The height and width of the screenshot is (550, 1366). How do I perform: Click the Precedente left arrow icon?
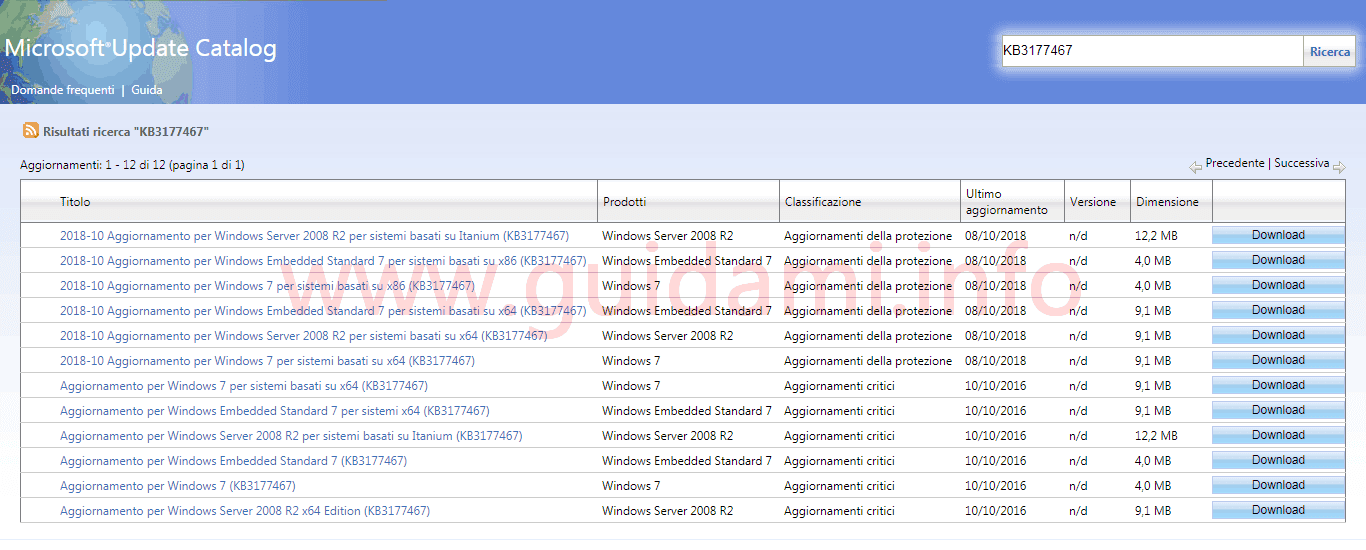1195,167
